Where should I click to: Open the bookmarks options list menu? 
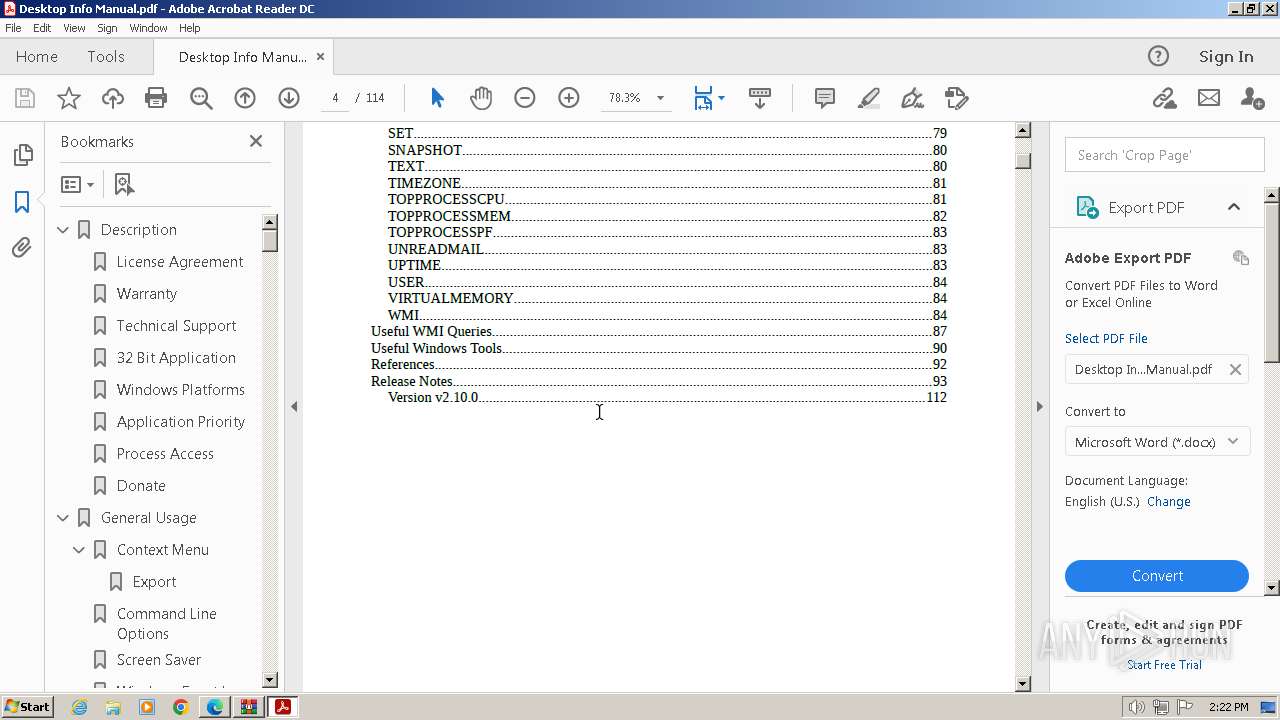click(x=77, y=184)
